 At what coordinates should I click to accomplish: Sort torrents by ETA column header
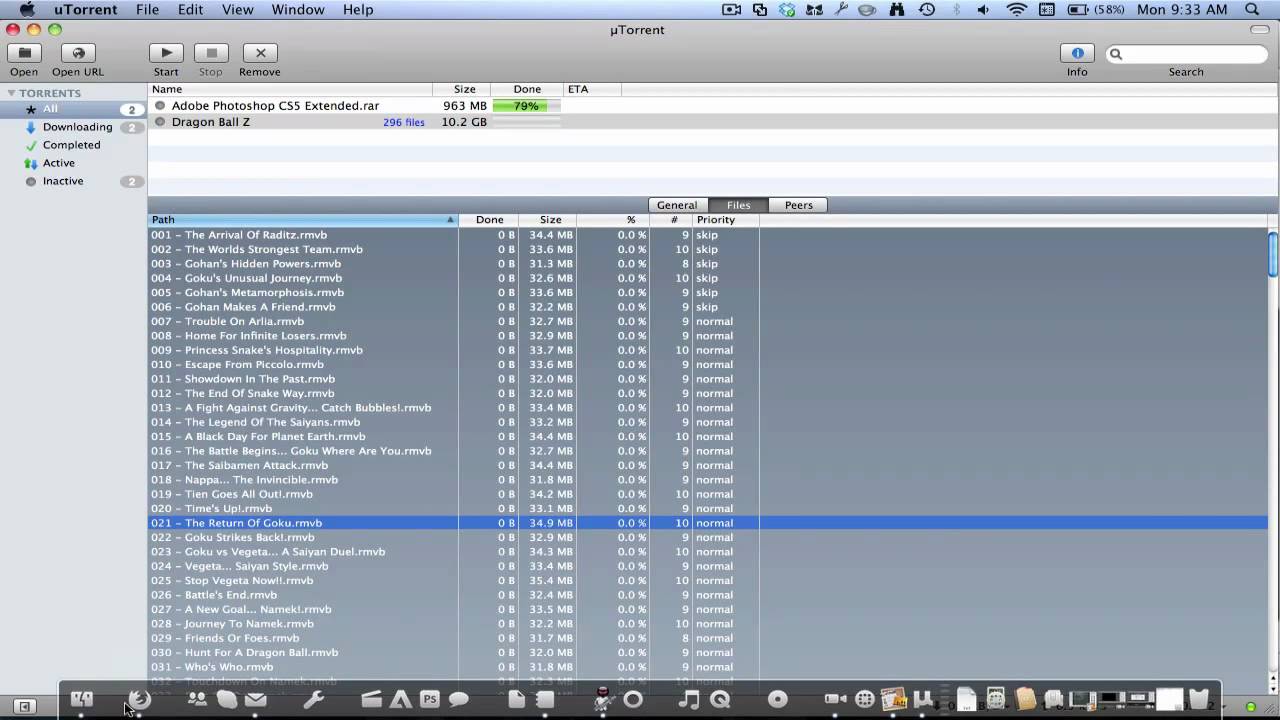[593, 89]
